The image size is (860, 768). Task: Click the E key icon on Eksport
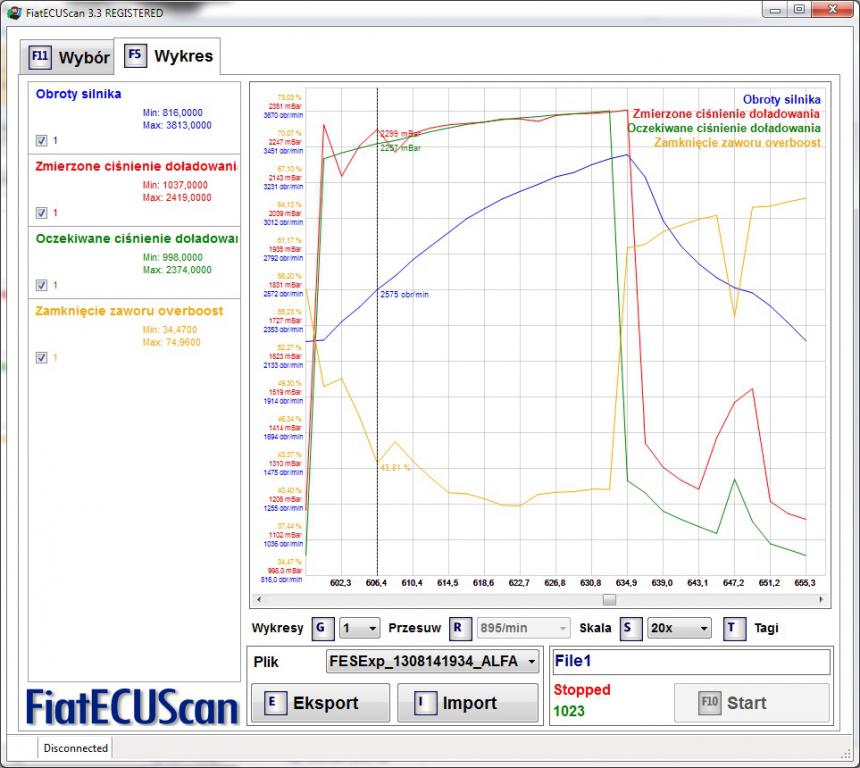275,703
